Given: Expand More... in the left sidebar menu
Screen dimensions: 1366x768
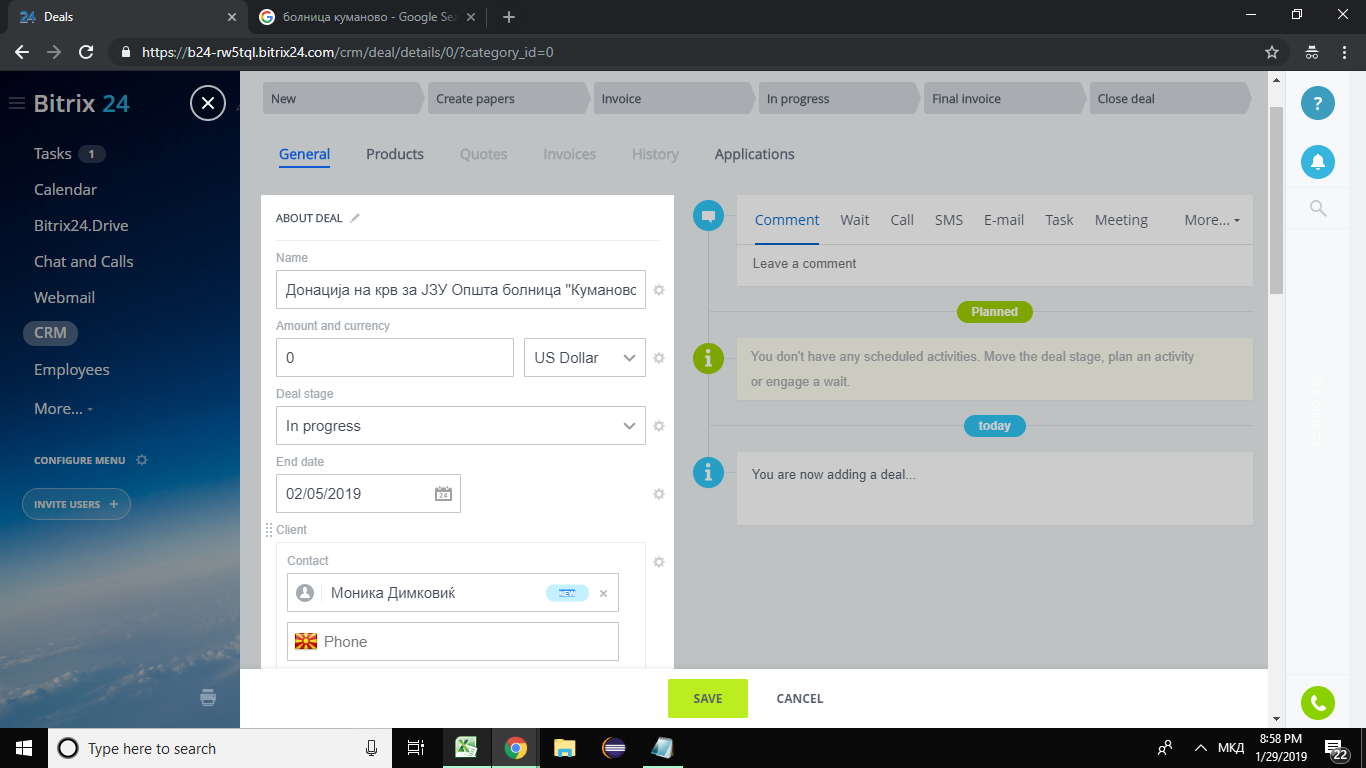Looking at the screenshot, I should coord(62,409).
